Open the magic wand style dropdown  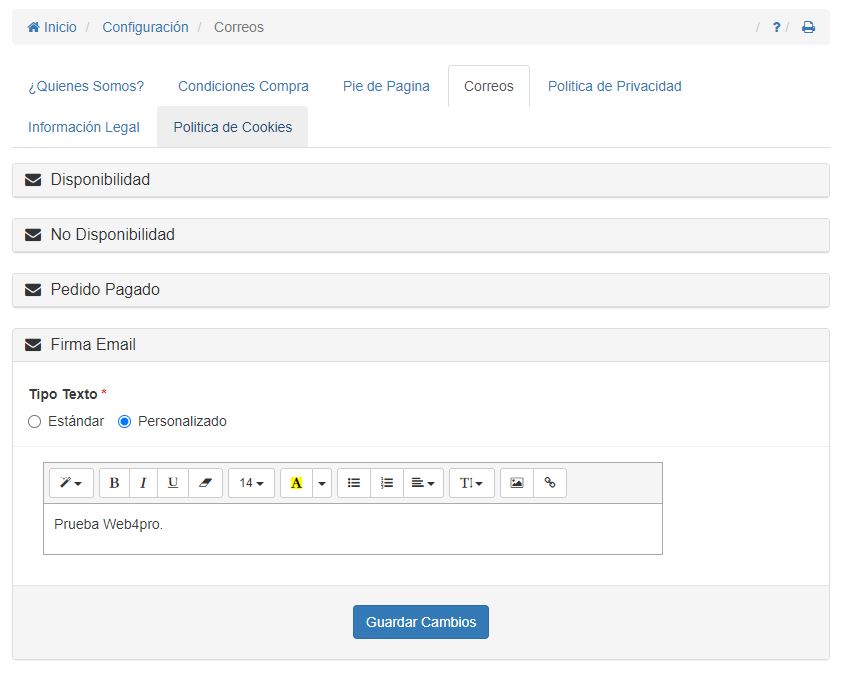71,483
